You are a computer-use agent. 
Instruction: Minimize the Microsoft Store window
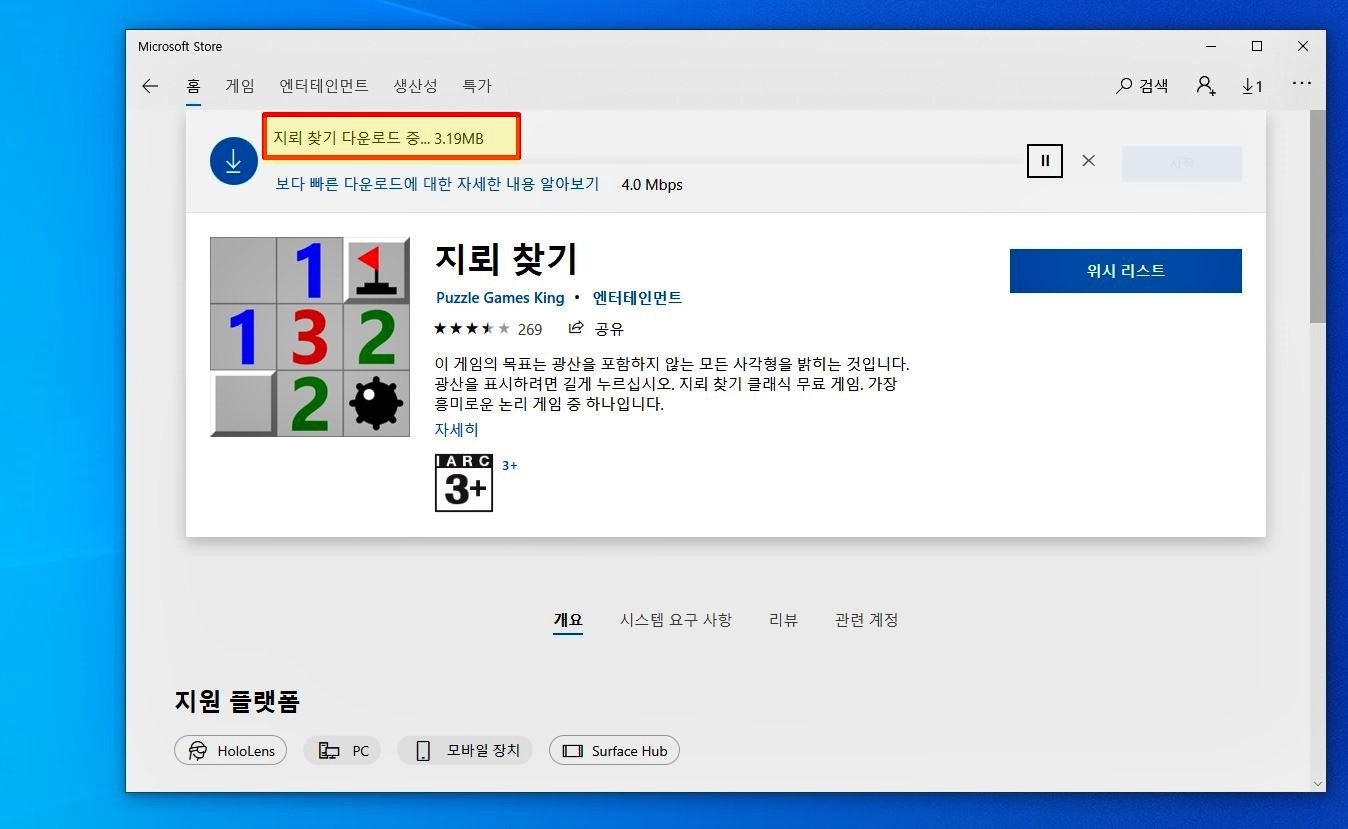click(x=1211, y=46)
